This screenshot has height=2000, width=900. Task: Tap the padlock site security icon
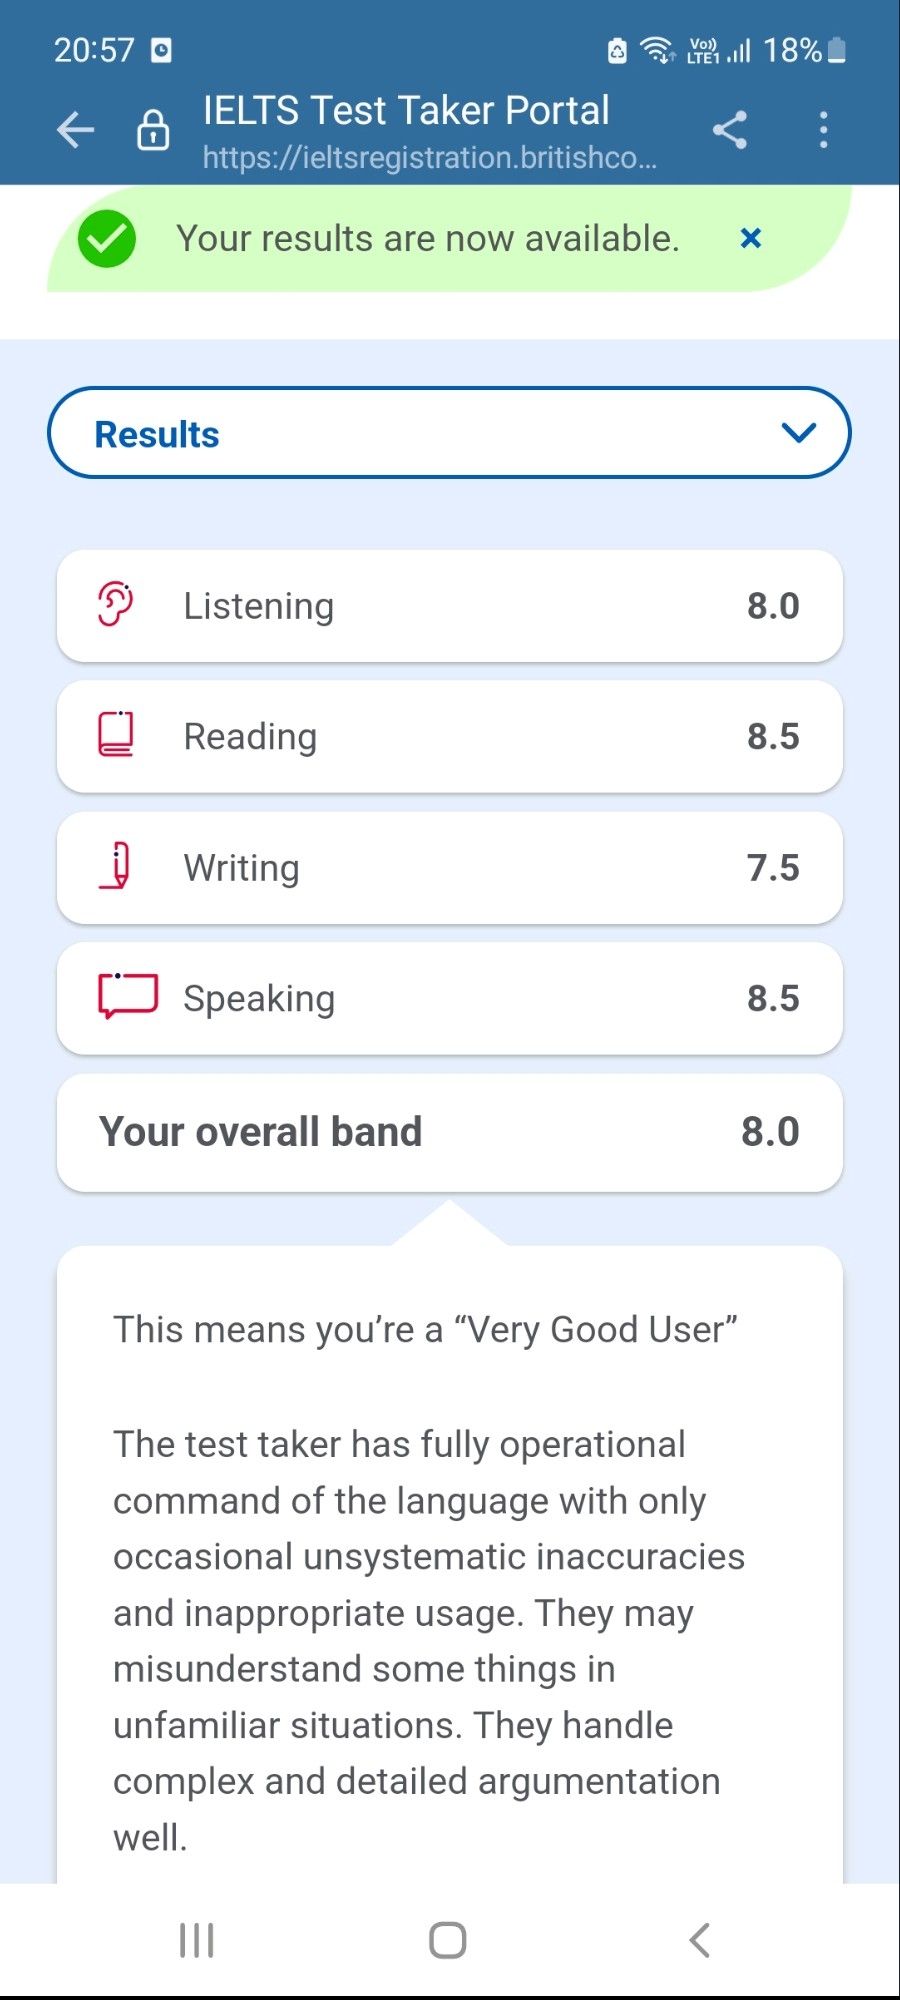[153, 130]
